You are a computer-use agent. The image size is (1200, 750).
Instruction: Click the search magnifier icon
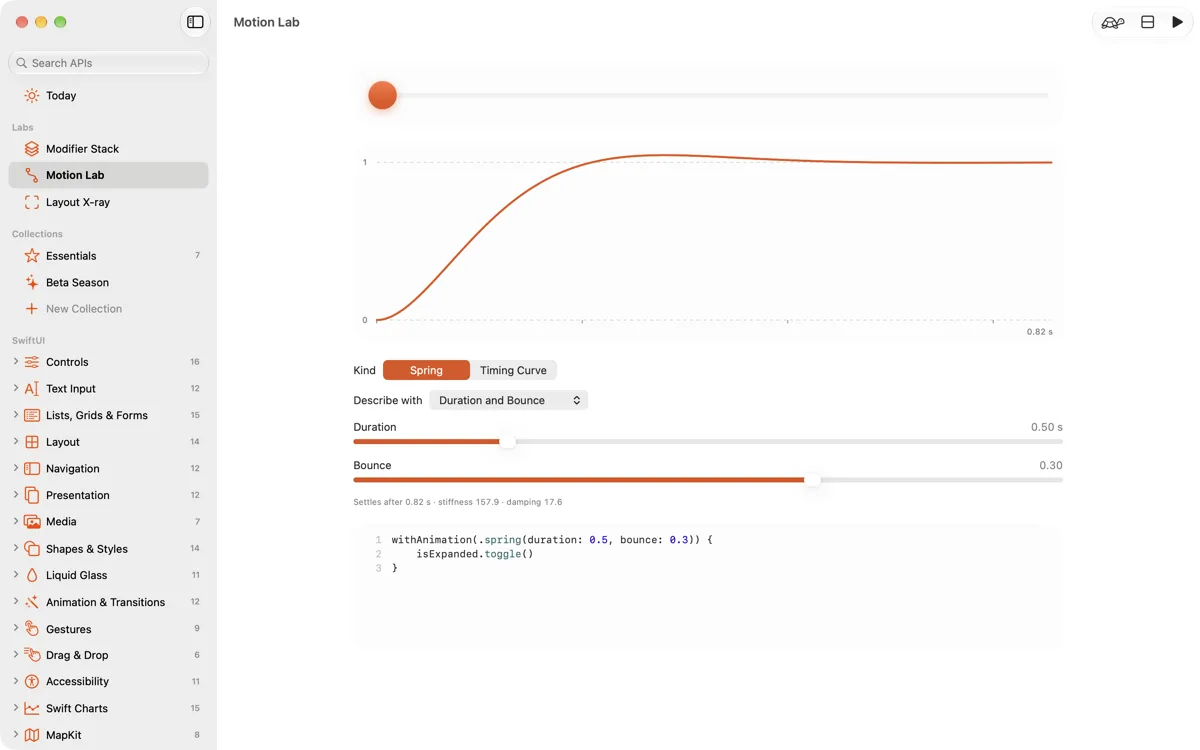pyautogui.click(x=22, y=63)
